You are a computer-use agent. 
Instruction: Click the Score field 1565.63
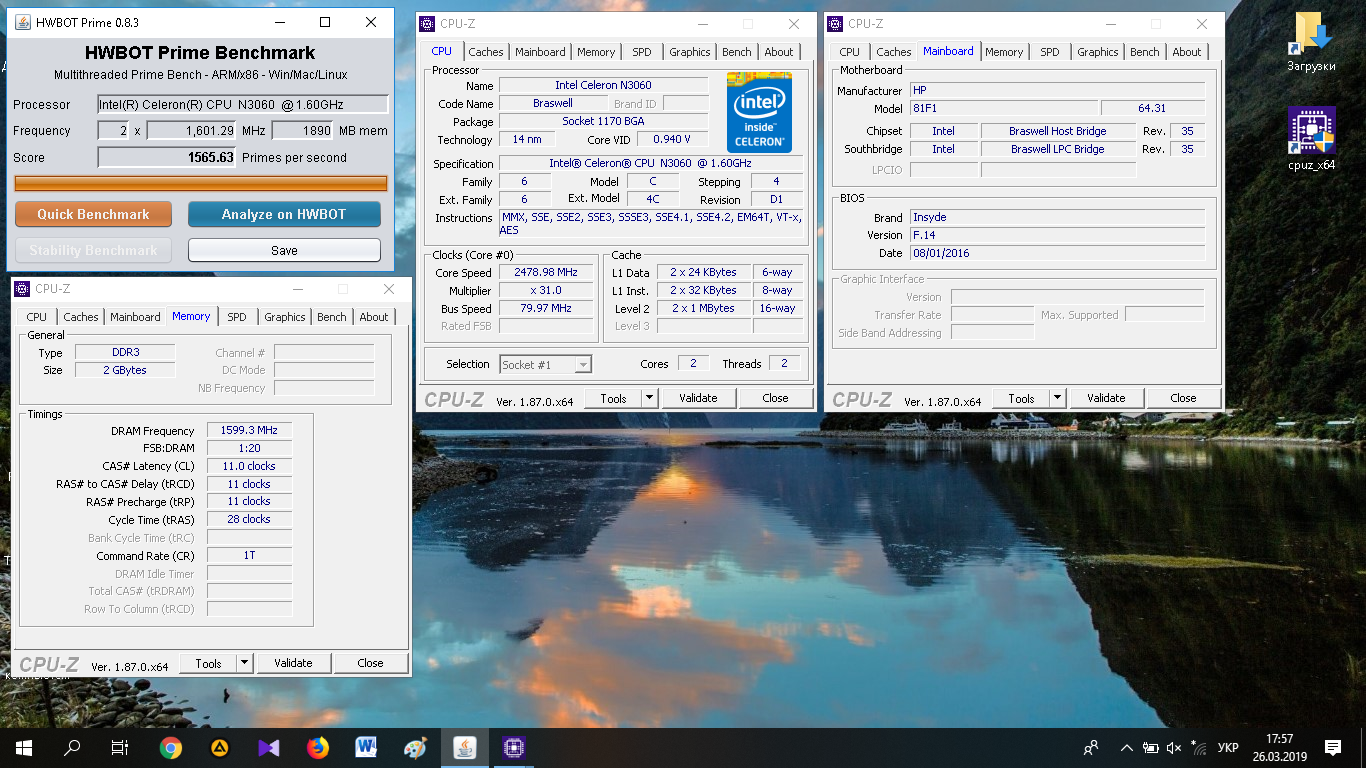[x=167, y=157]
